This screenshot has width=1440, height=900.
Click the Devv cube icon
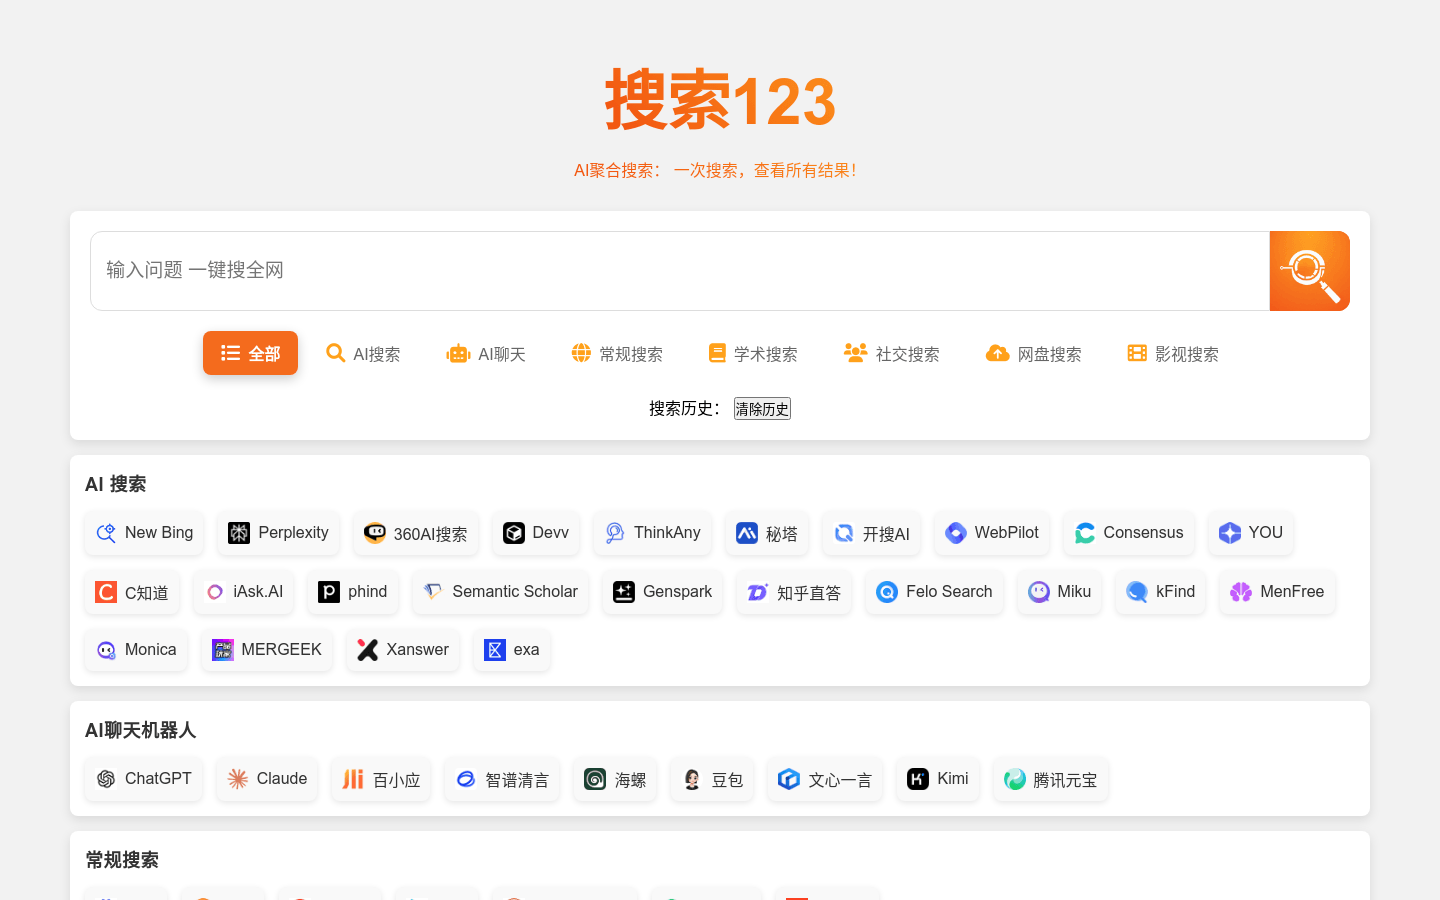[x=514, y=533]
